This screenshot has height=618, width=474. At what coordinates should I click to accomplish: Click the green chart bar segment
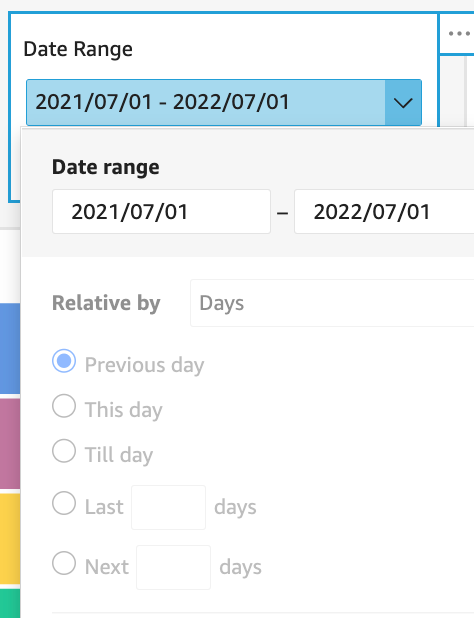tap(10, 603)
